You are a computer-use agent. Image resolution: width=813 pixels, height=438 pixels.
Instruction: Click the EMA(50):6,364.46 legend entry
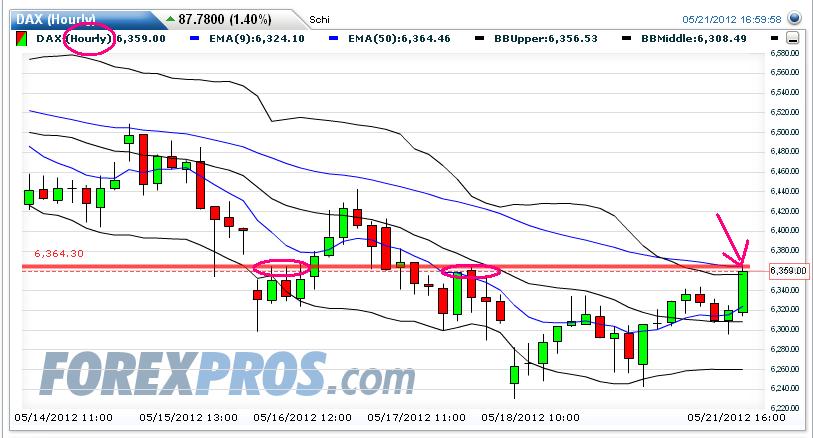tap(399, 38)
